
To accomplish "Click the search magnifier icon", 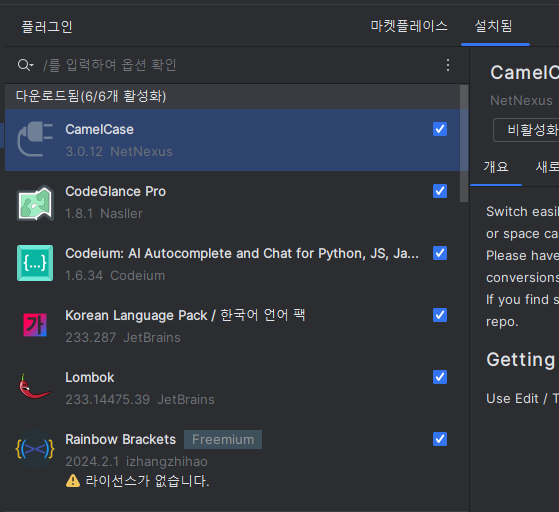I will pos(25,65).
